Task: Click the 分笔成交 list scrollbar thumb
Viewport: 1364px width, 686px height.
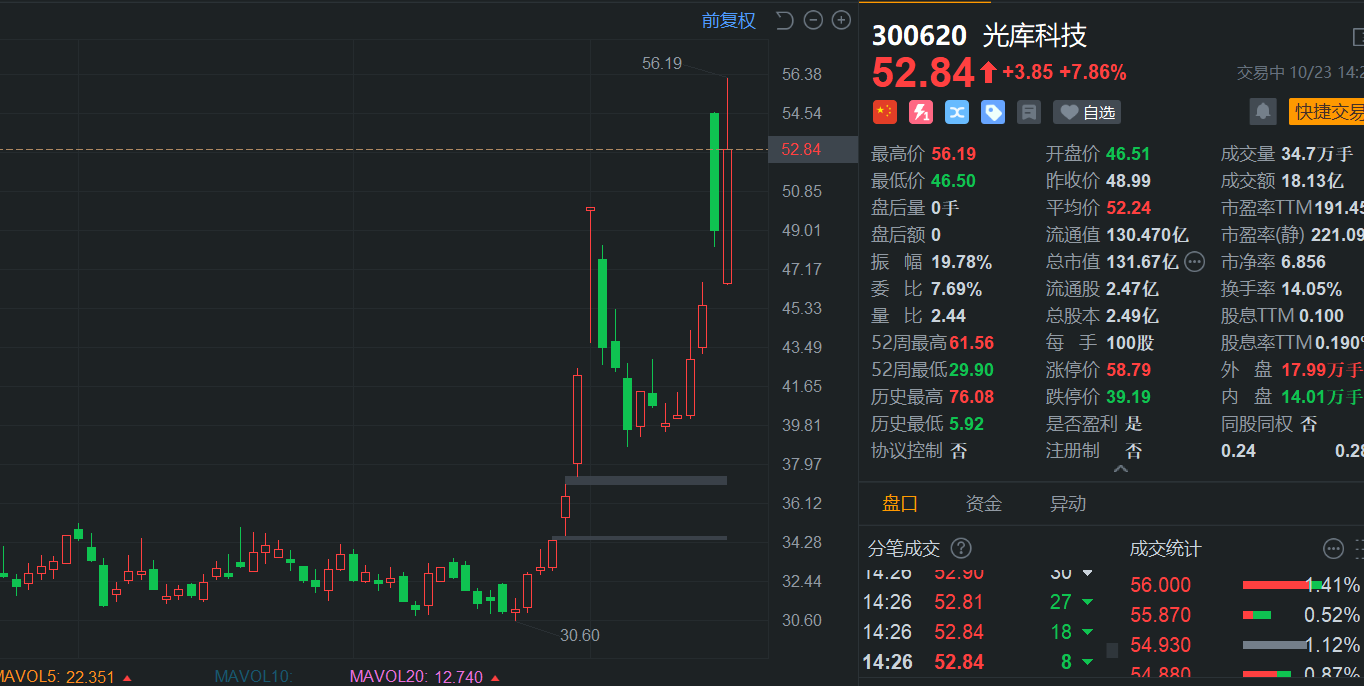Action: click(1112, 650)
